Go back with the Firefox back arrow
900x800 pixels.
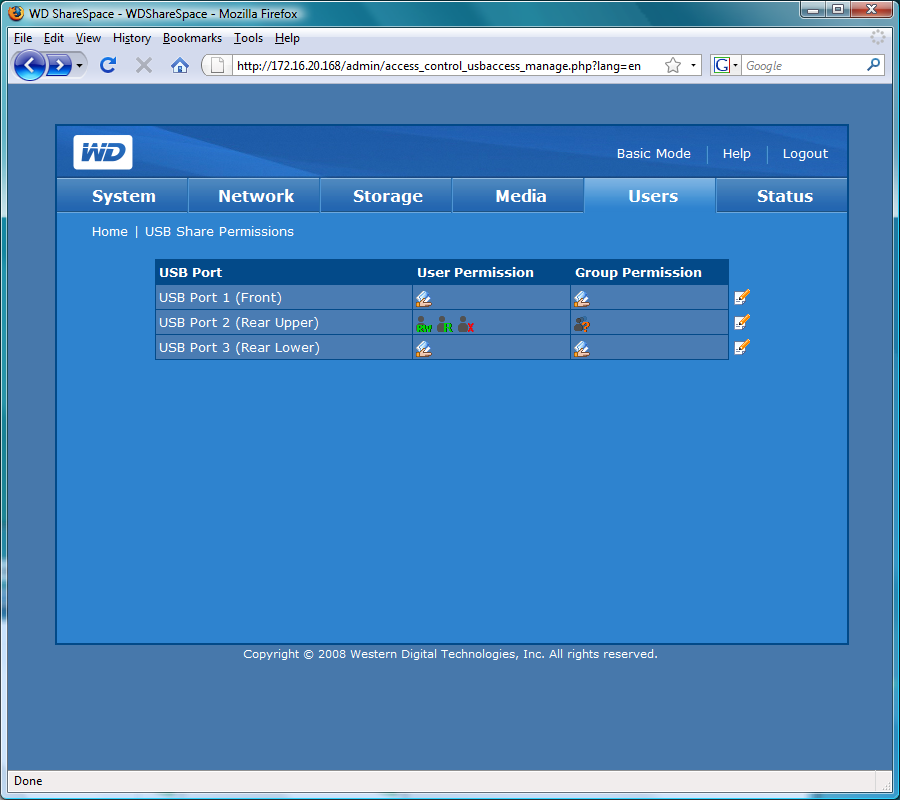[30, 65]
